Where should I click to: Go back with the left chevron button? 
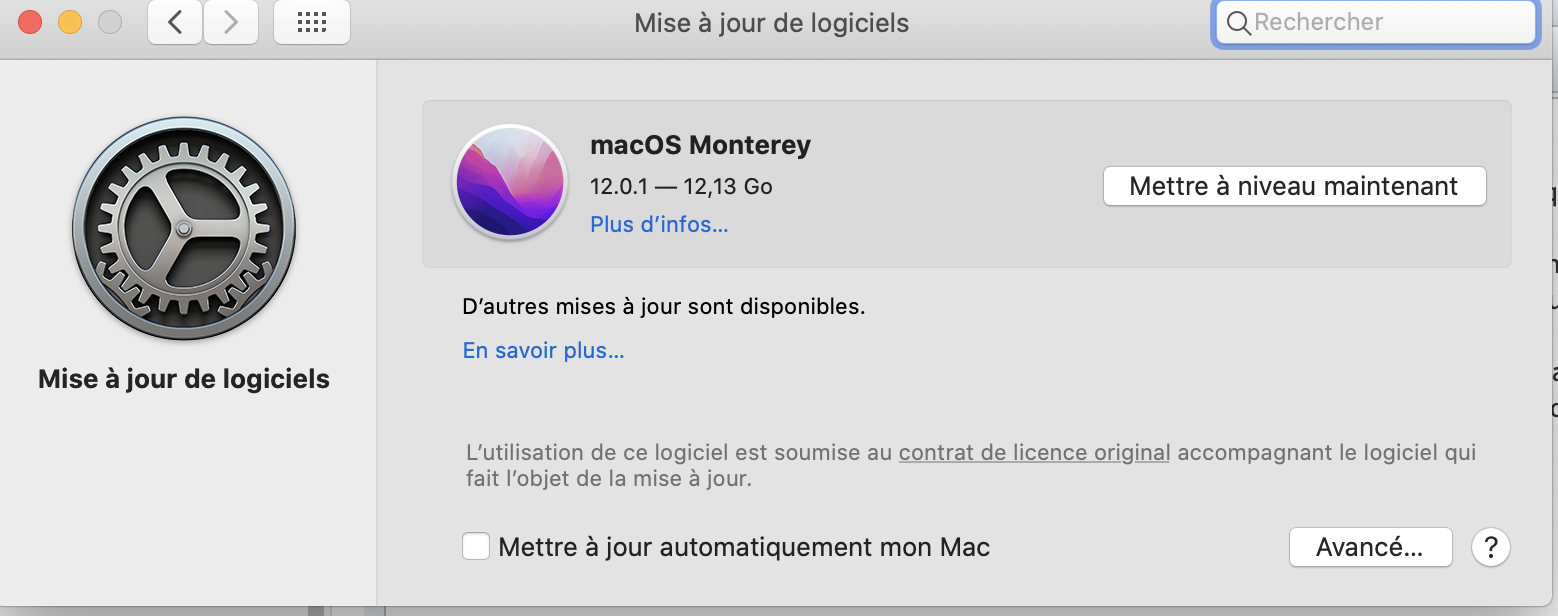[x=175, y=23]
